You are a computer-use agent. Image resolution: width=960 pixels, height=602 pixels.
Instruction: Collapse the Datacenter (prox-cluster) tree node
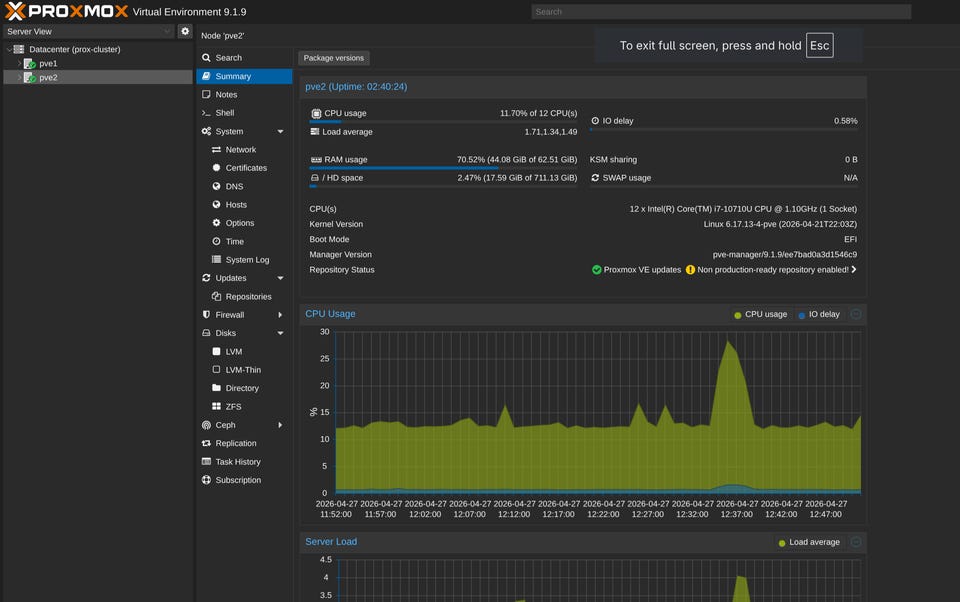(x=9, y=49)
